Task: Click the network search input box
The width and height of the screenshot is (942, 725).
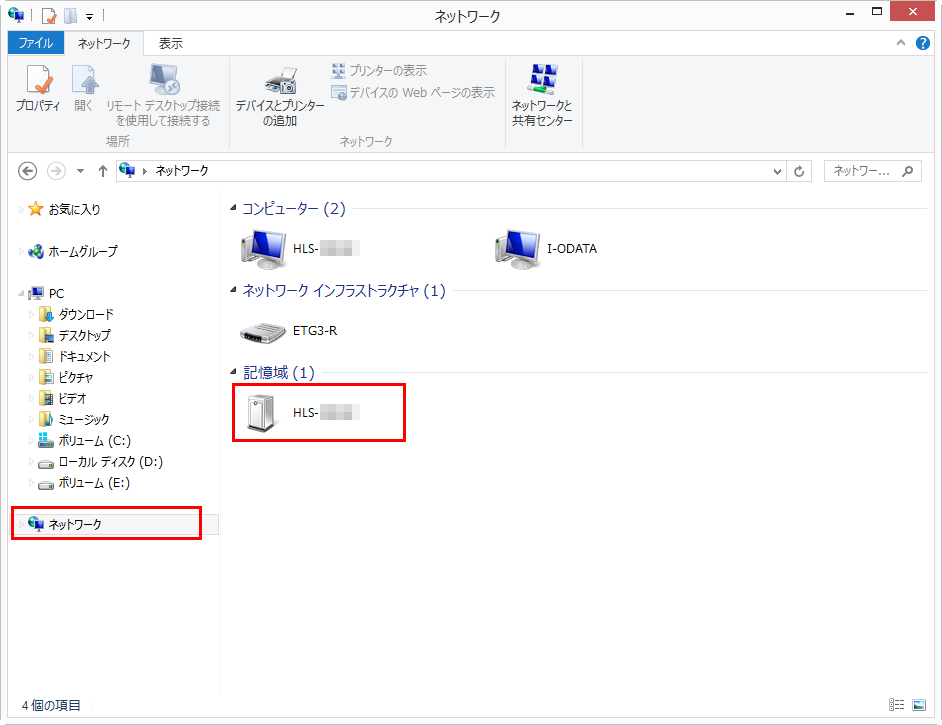Action: click(x=862, y=171)
